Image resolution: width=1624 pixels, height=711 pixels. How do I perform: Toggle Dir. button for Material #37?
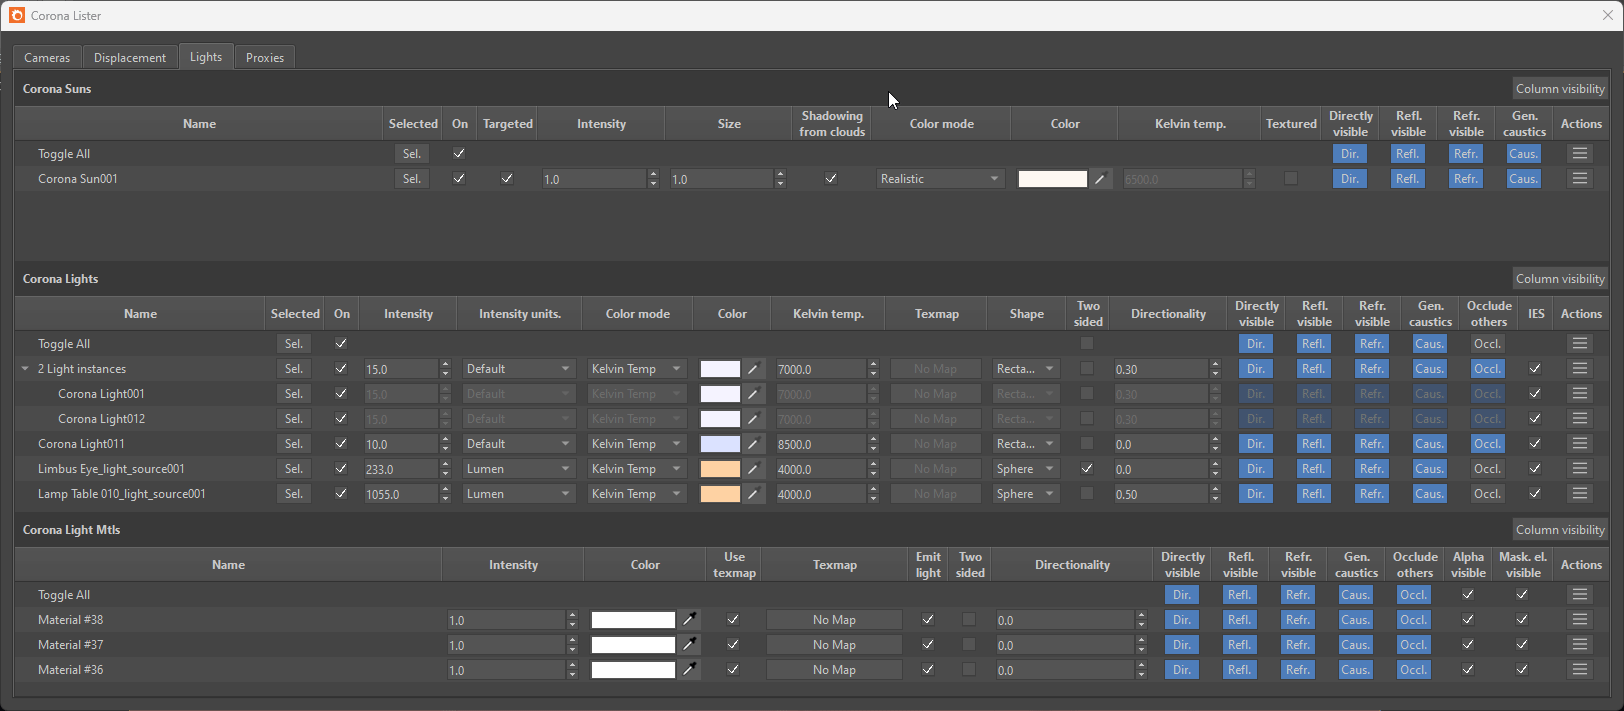[1182, 645]
